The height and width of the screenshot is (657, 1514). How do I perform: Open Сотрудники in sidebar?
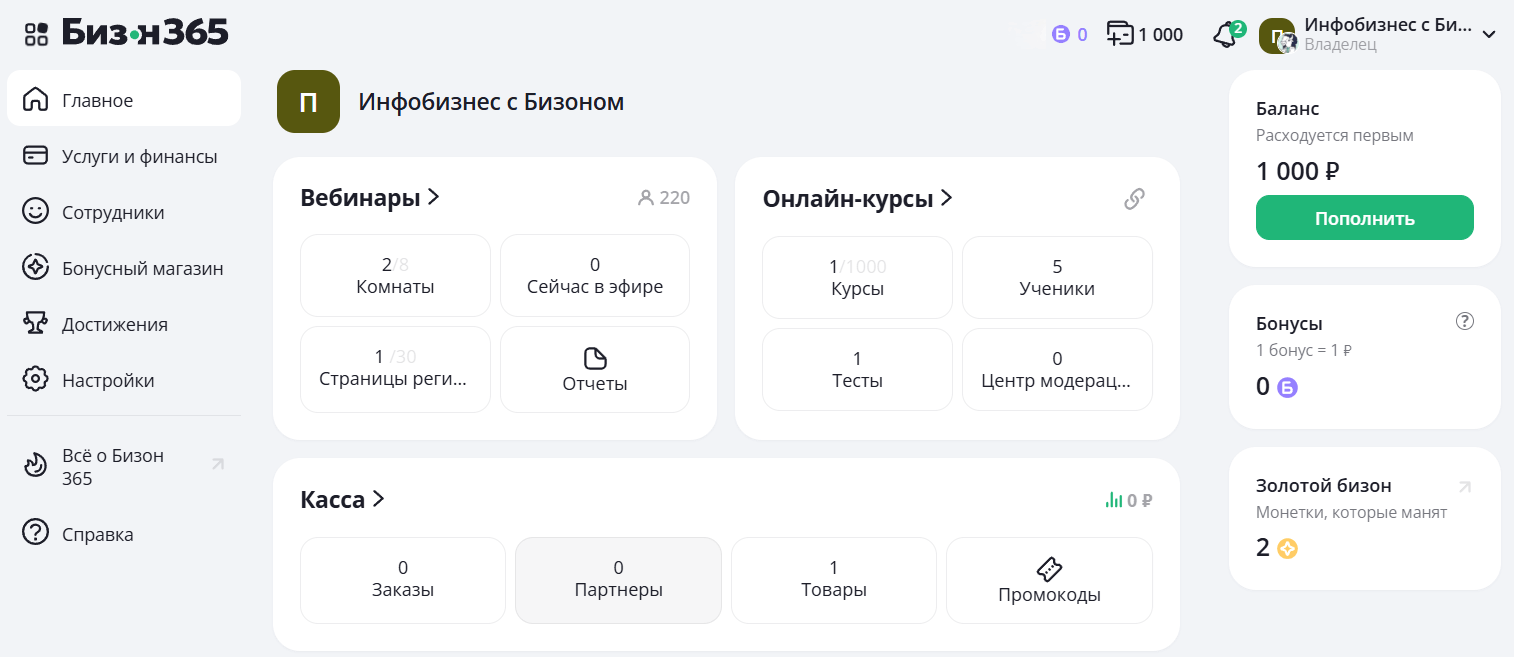click(x=112, y=213)
